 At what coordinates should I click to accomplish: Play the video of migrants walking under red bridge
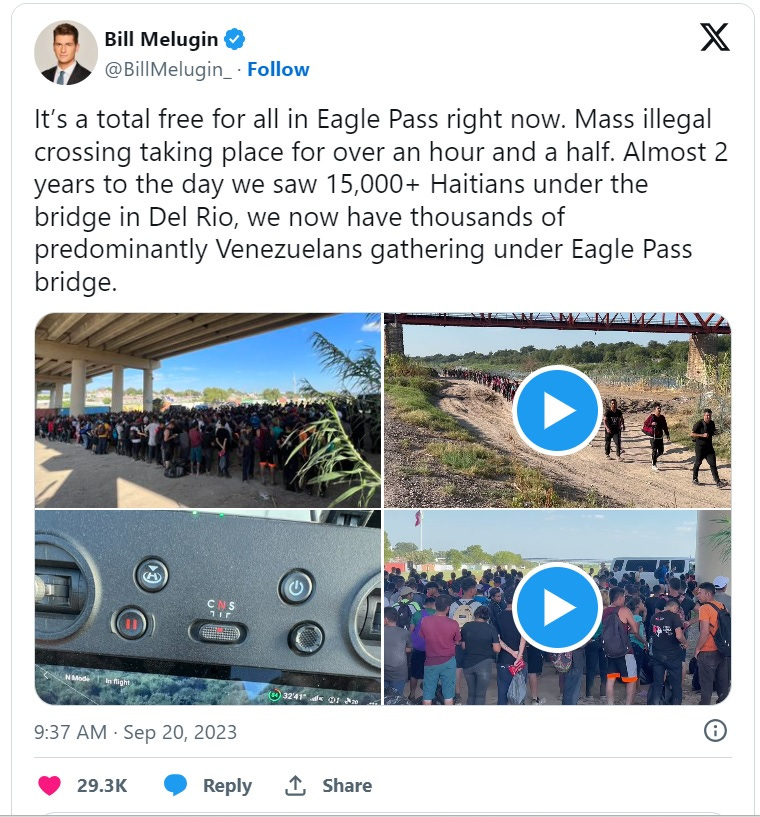pyautogui.click(x=557, y=411)
